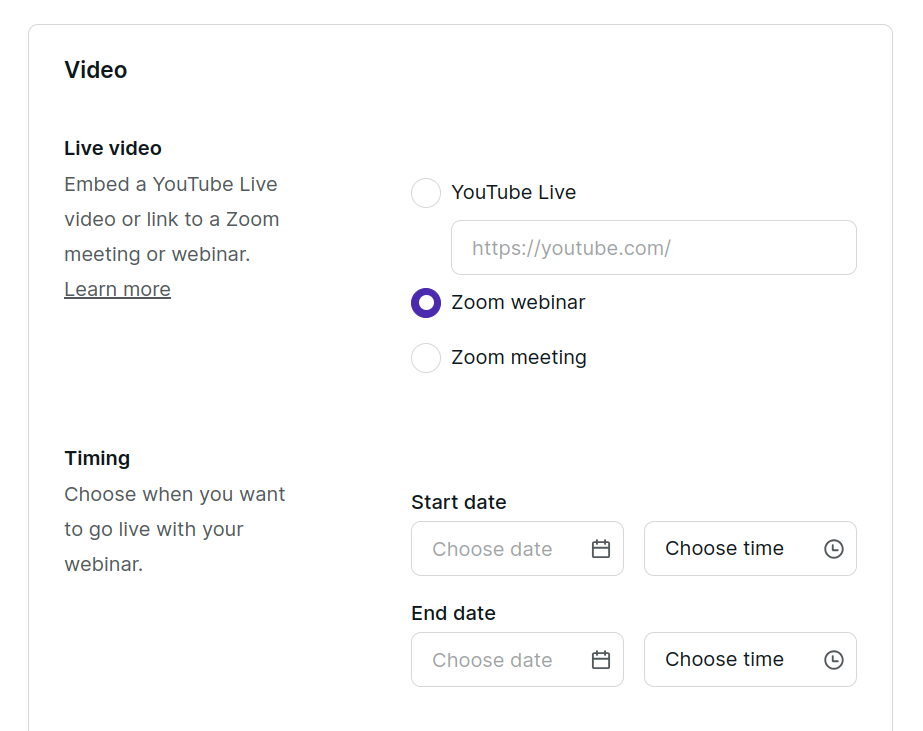The height and width of the screenshot is (731, 923).
Task: Click the Live video heading text
Action: [112, 148]
